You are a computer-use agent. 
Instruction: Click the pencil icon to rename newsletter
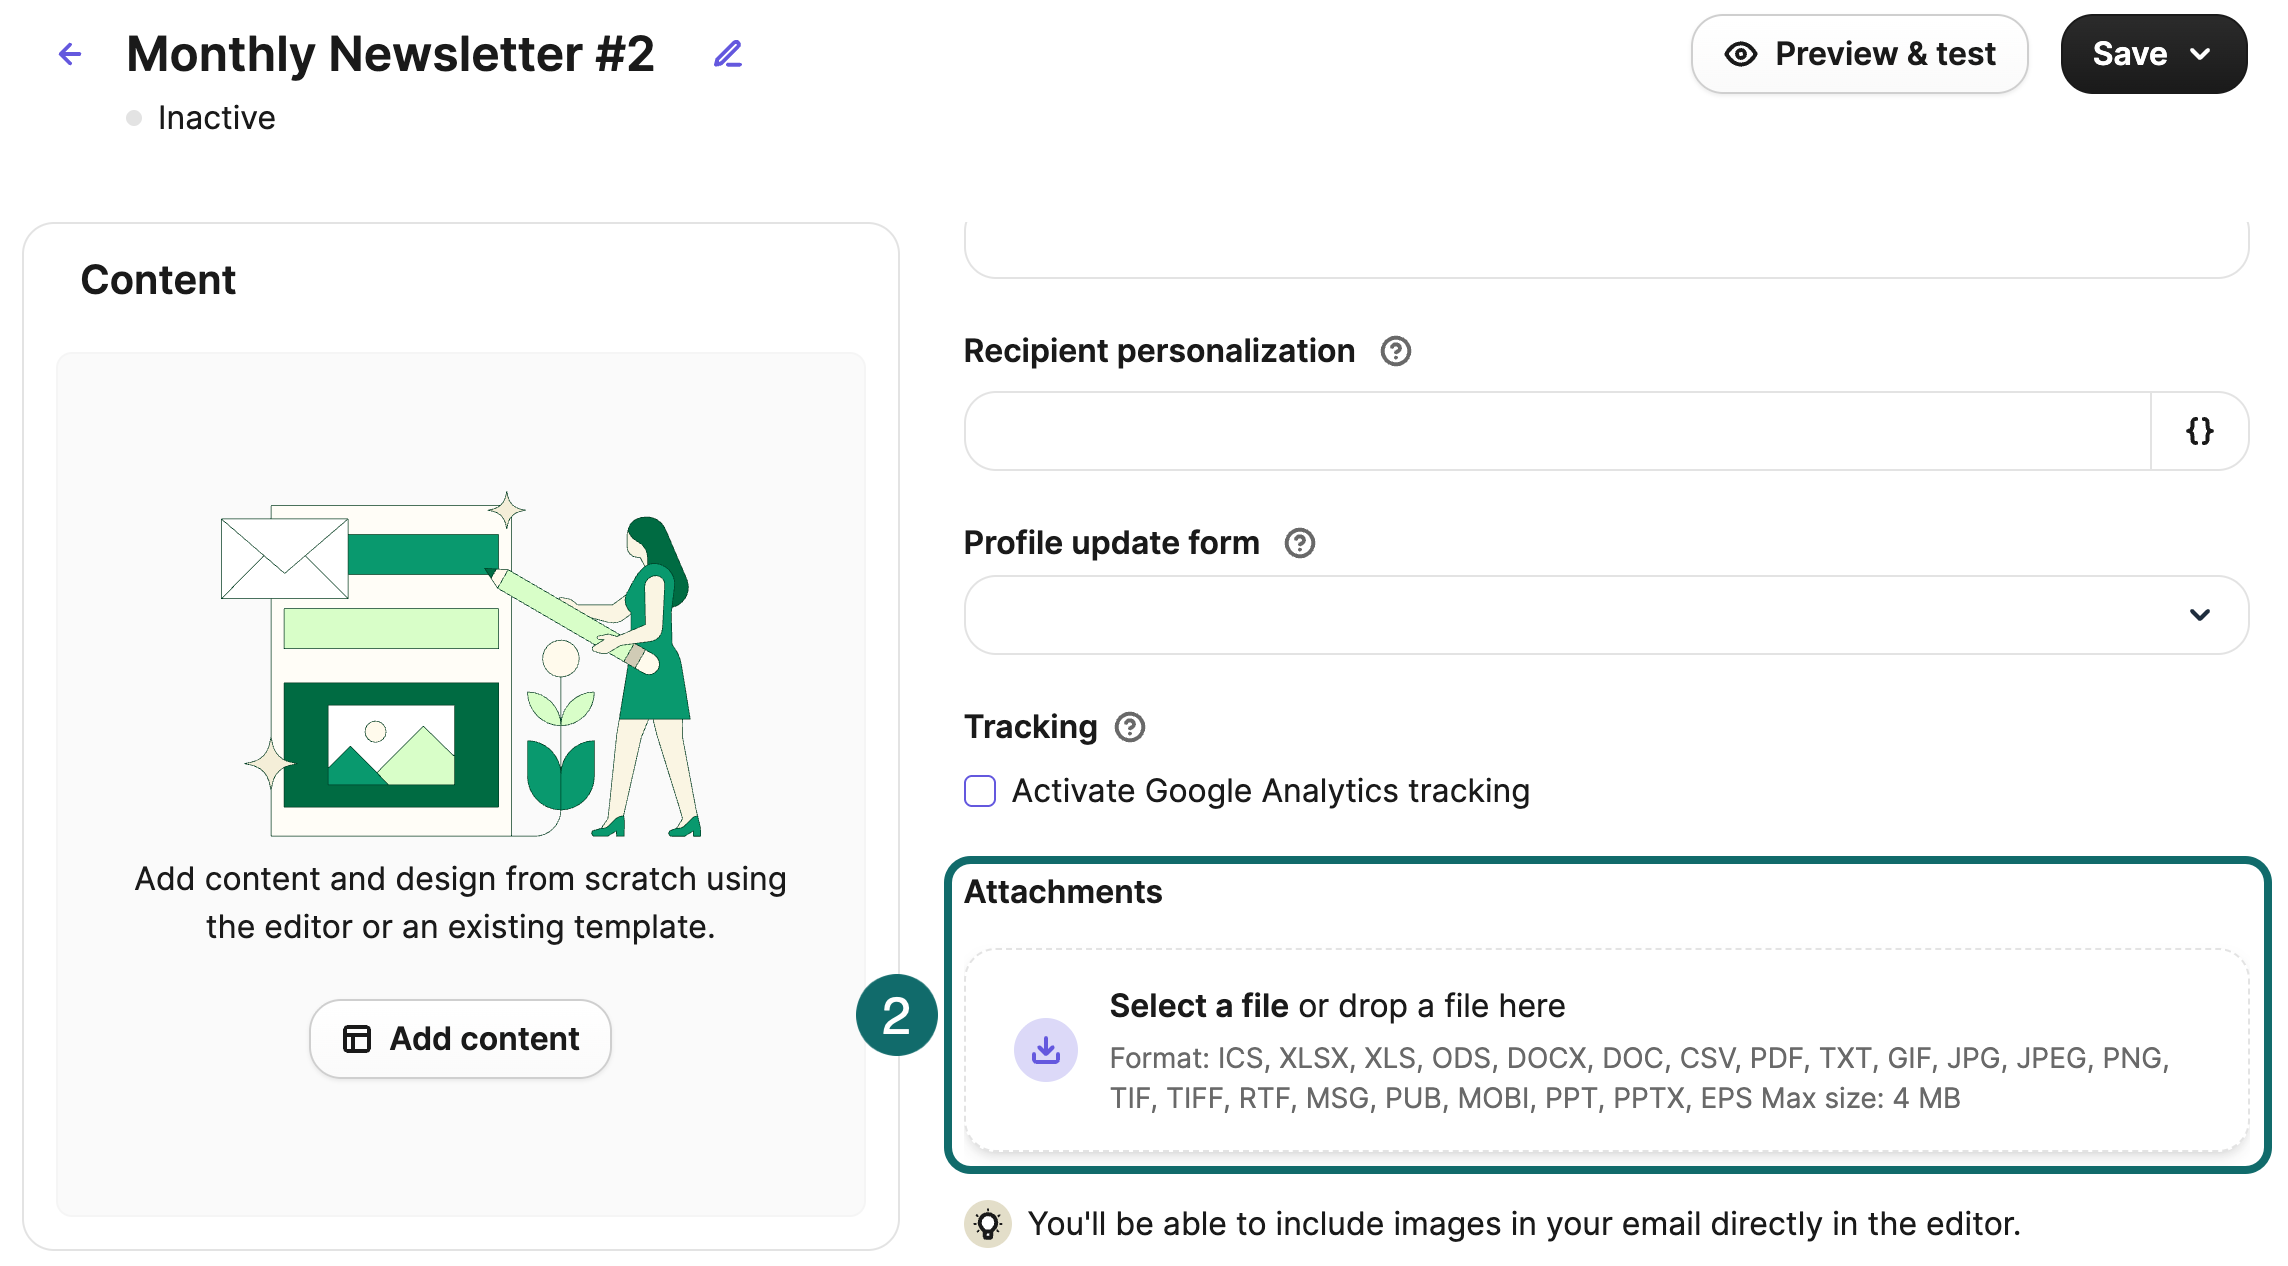(x=728, y=54)
